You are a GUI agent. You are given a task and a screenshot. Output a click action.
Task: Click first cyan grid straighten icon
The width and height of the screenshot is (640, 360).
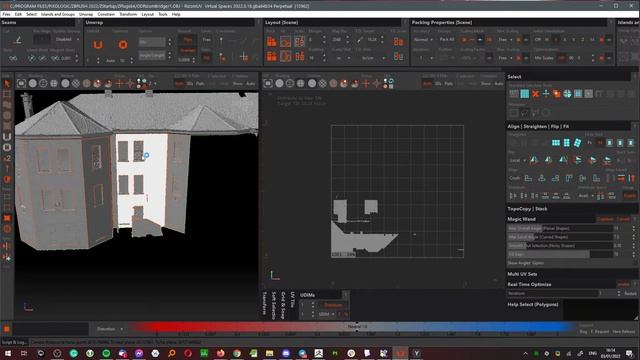point(556,142)
